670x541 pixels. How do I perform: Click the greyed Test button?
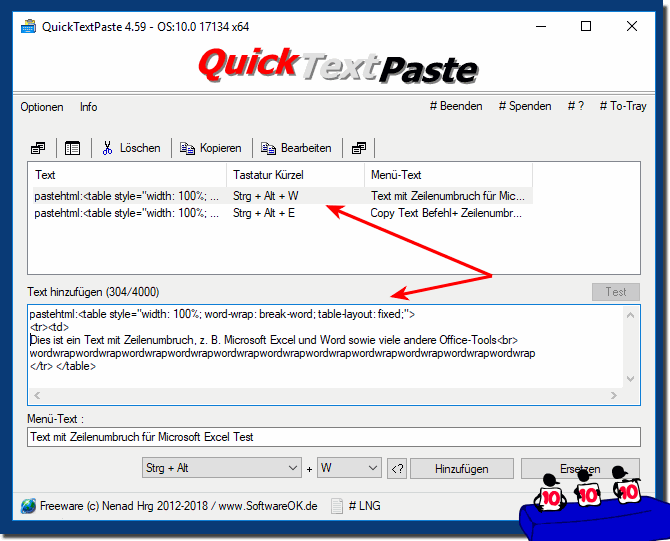(x=616, y=292)
